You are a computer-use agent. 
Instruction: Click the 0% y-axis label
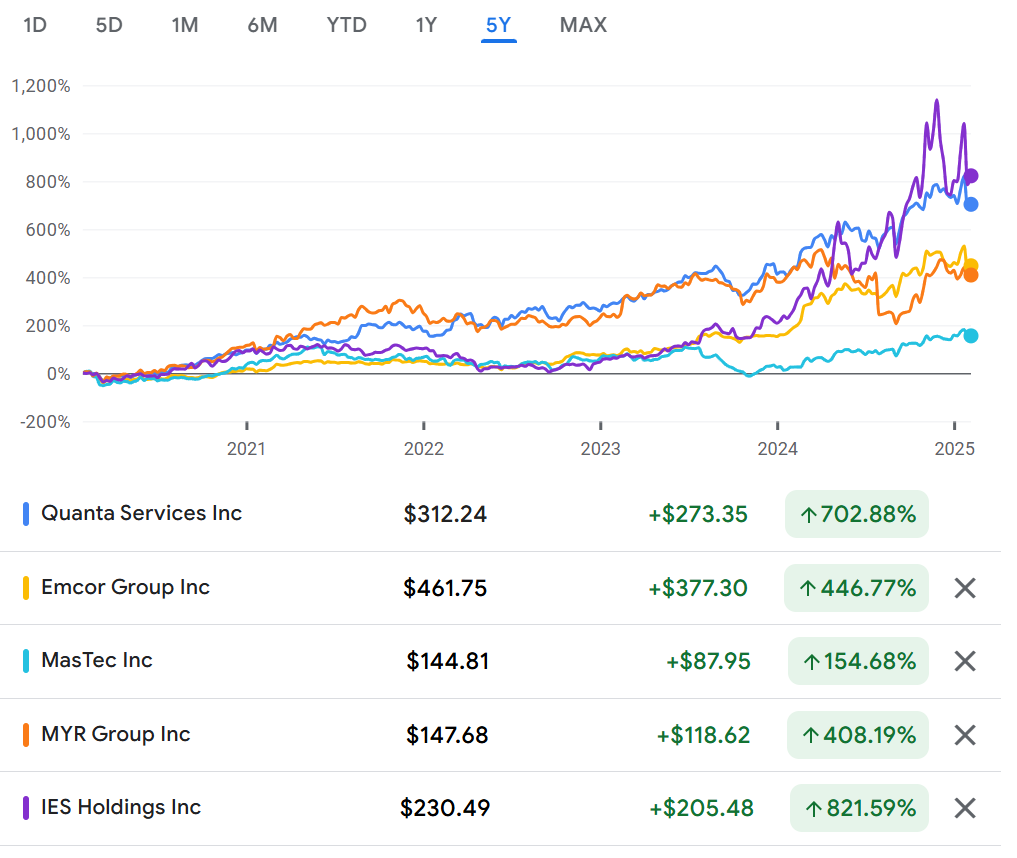point(59,374)
